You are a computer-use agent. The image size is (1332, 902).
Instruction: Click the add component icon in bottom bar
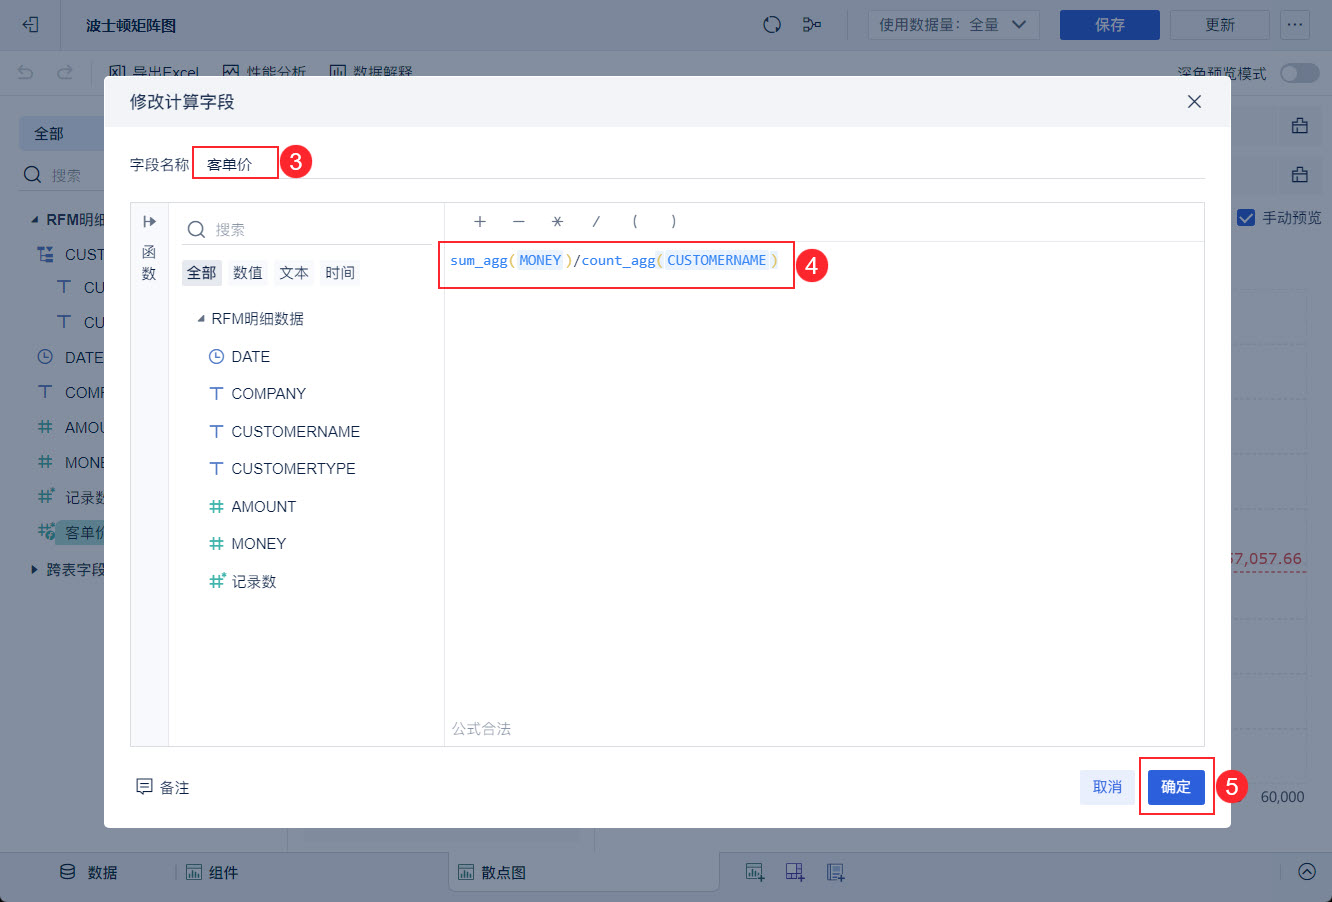tap(755, 872)
